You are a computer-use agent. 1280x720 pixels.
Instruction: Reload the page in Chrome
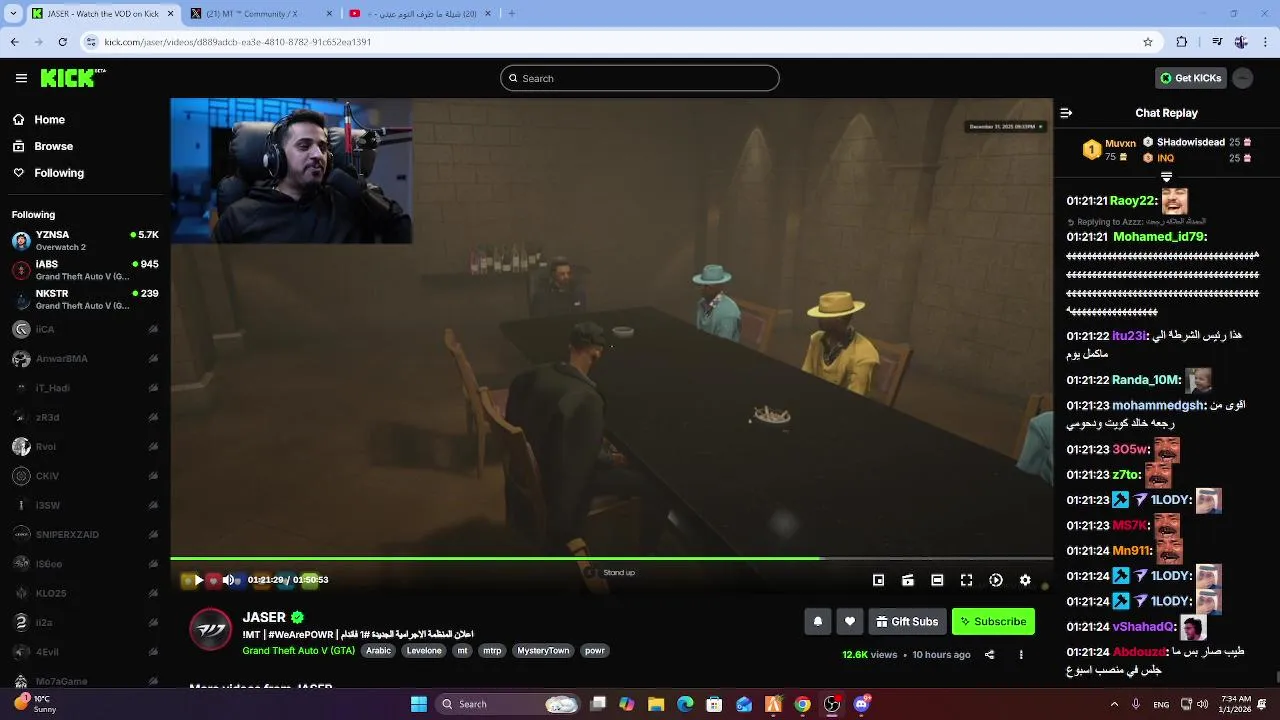(x=62, y=42)
